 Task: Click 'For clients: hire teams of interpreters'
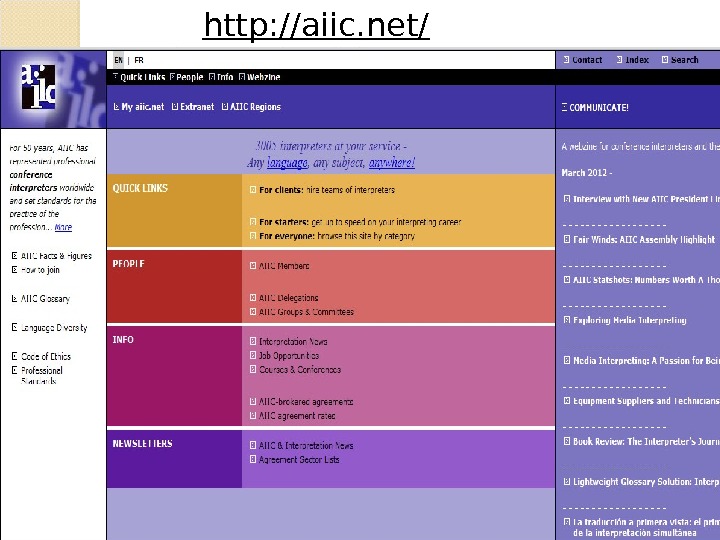[326, 190]
